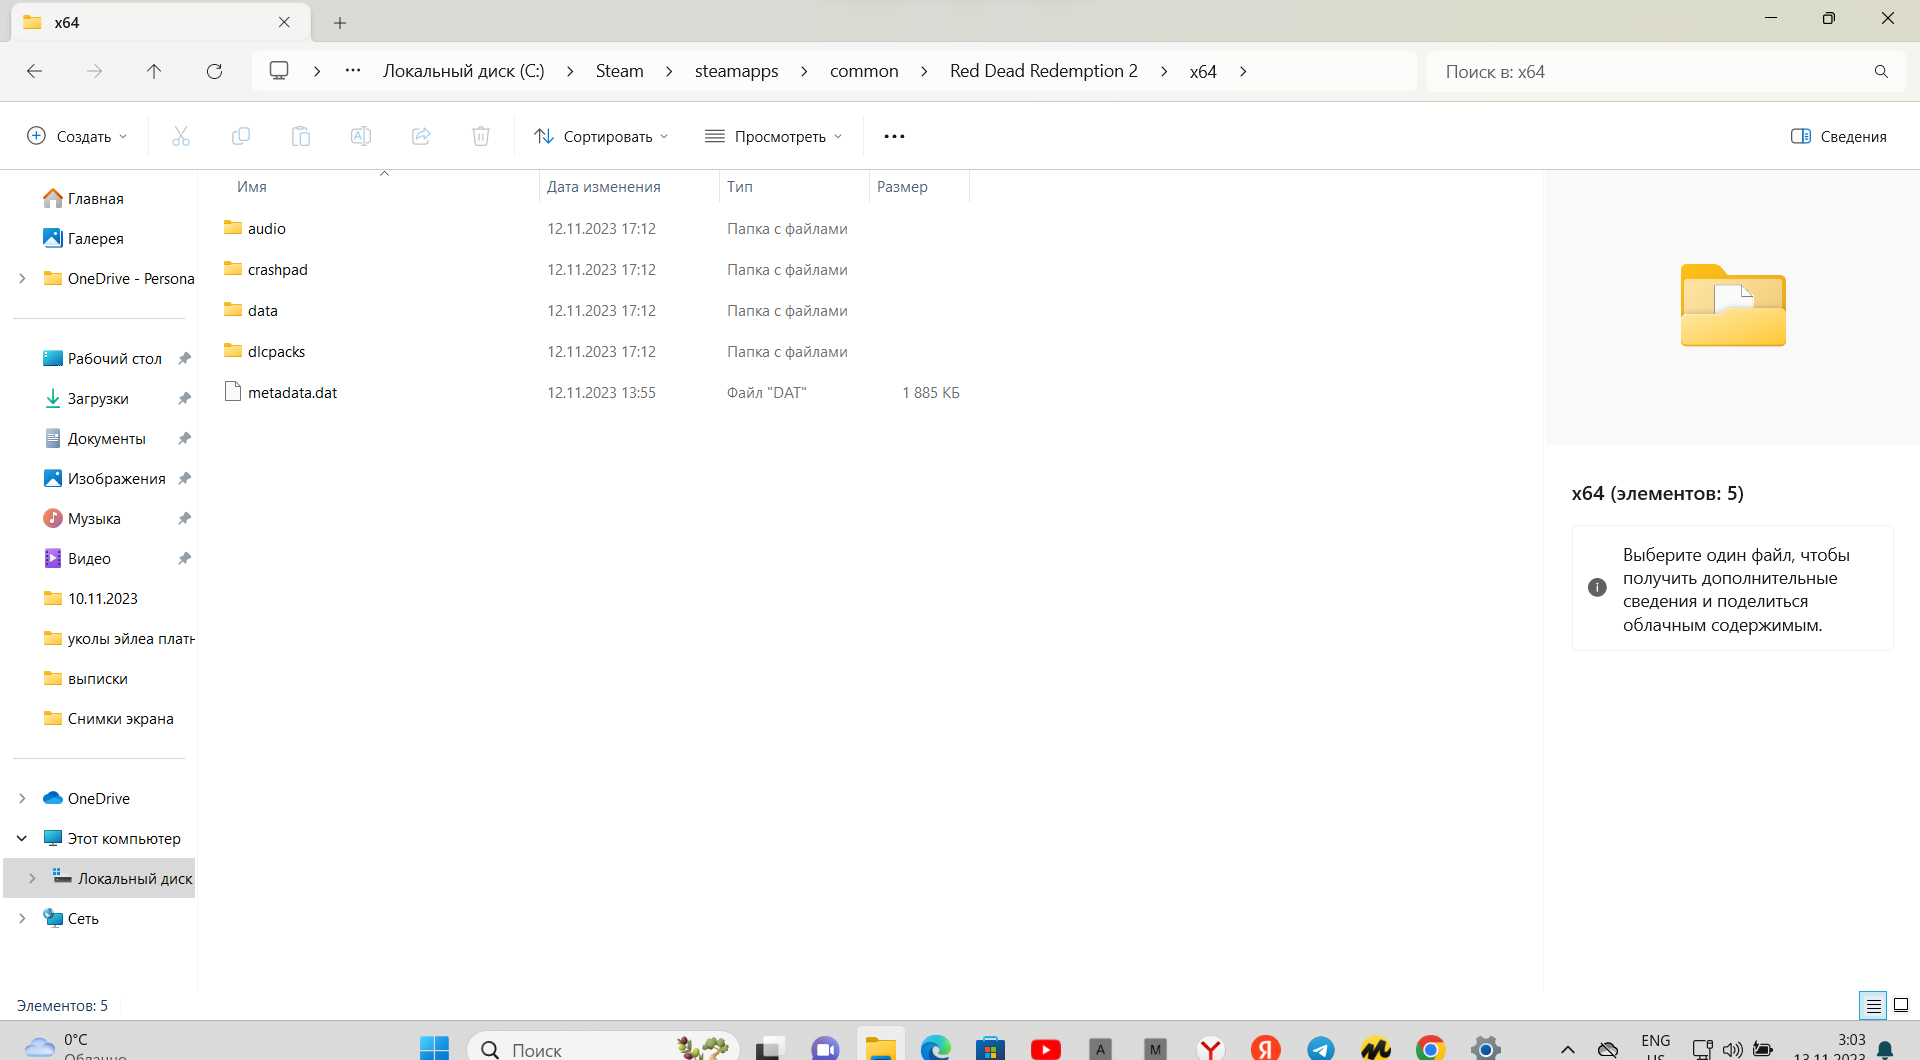Navigate to Локальный диск (C:) breadcrumb
Screen dimensions: 1920x1060
[464, 71]
